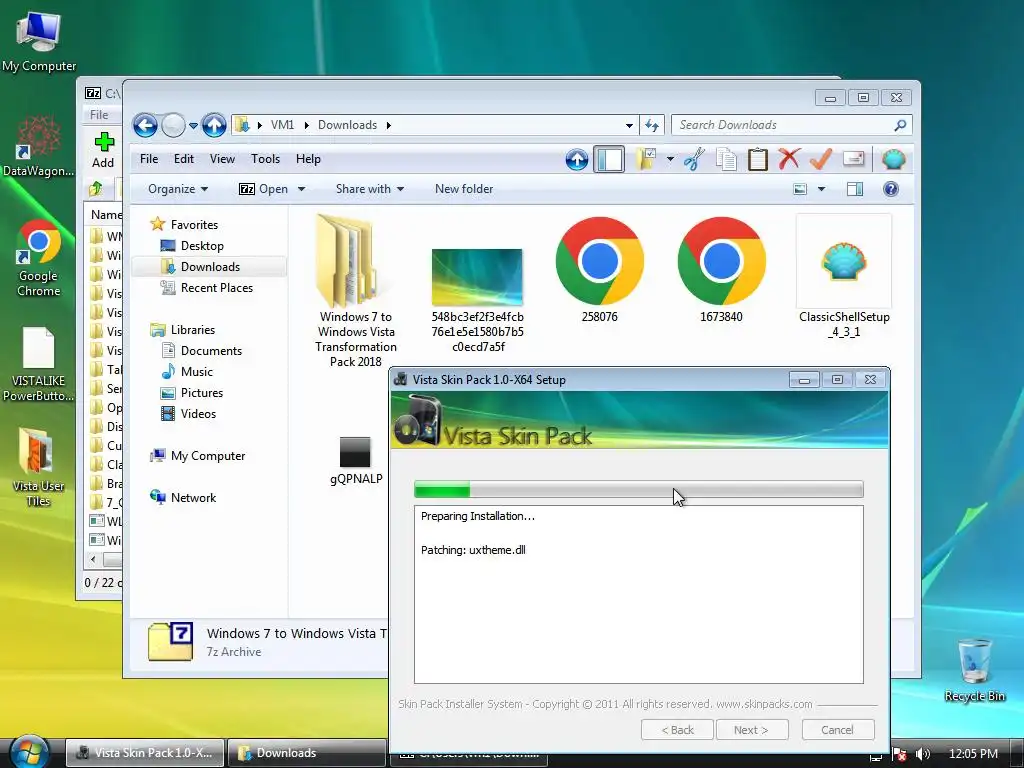This screenshot has width=1024, height=768.
Task: Select the gQPNALP file
Action: (356, 461)
